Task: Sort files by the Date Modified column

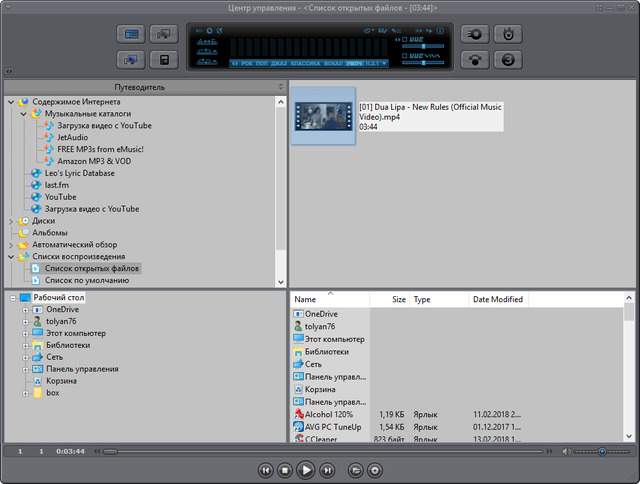Action: point(497,299)
